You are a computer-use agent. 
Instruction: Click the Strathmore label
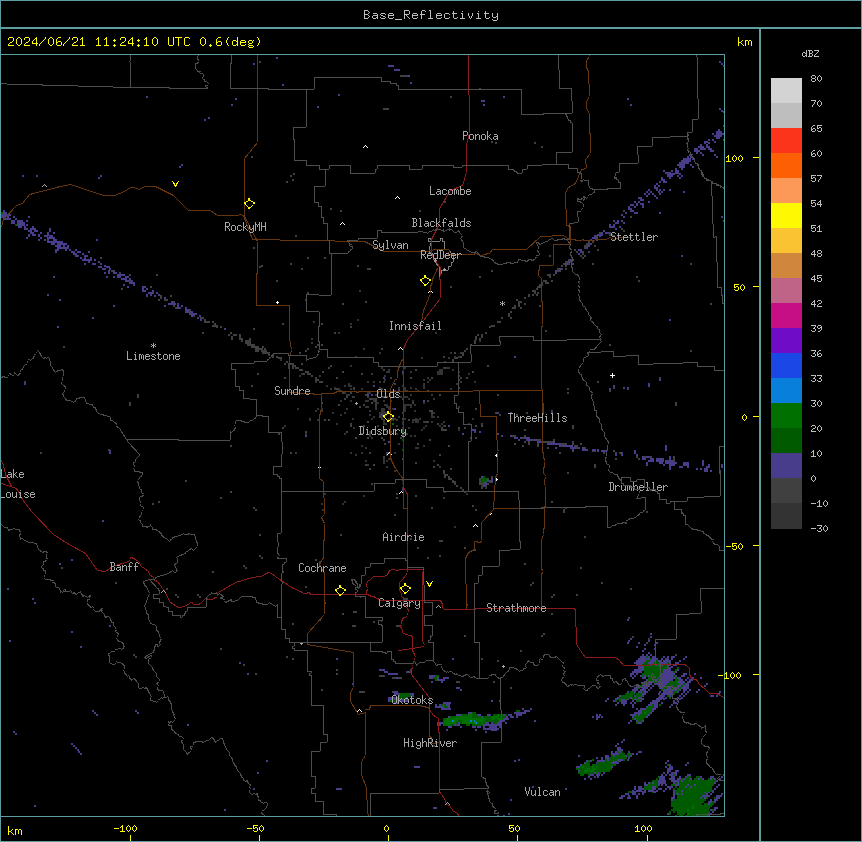tap(516, 608)
